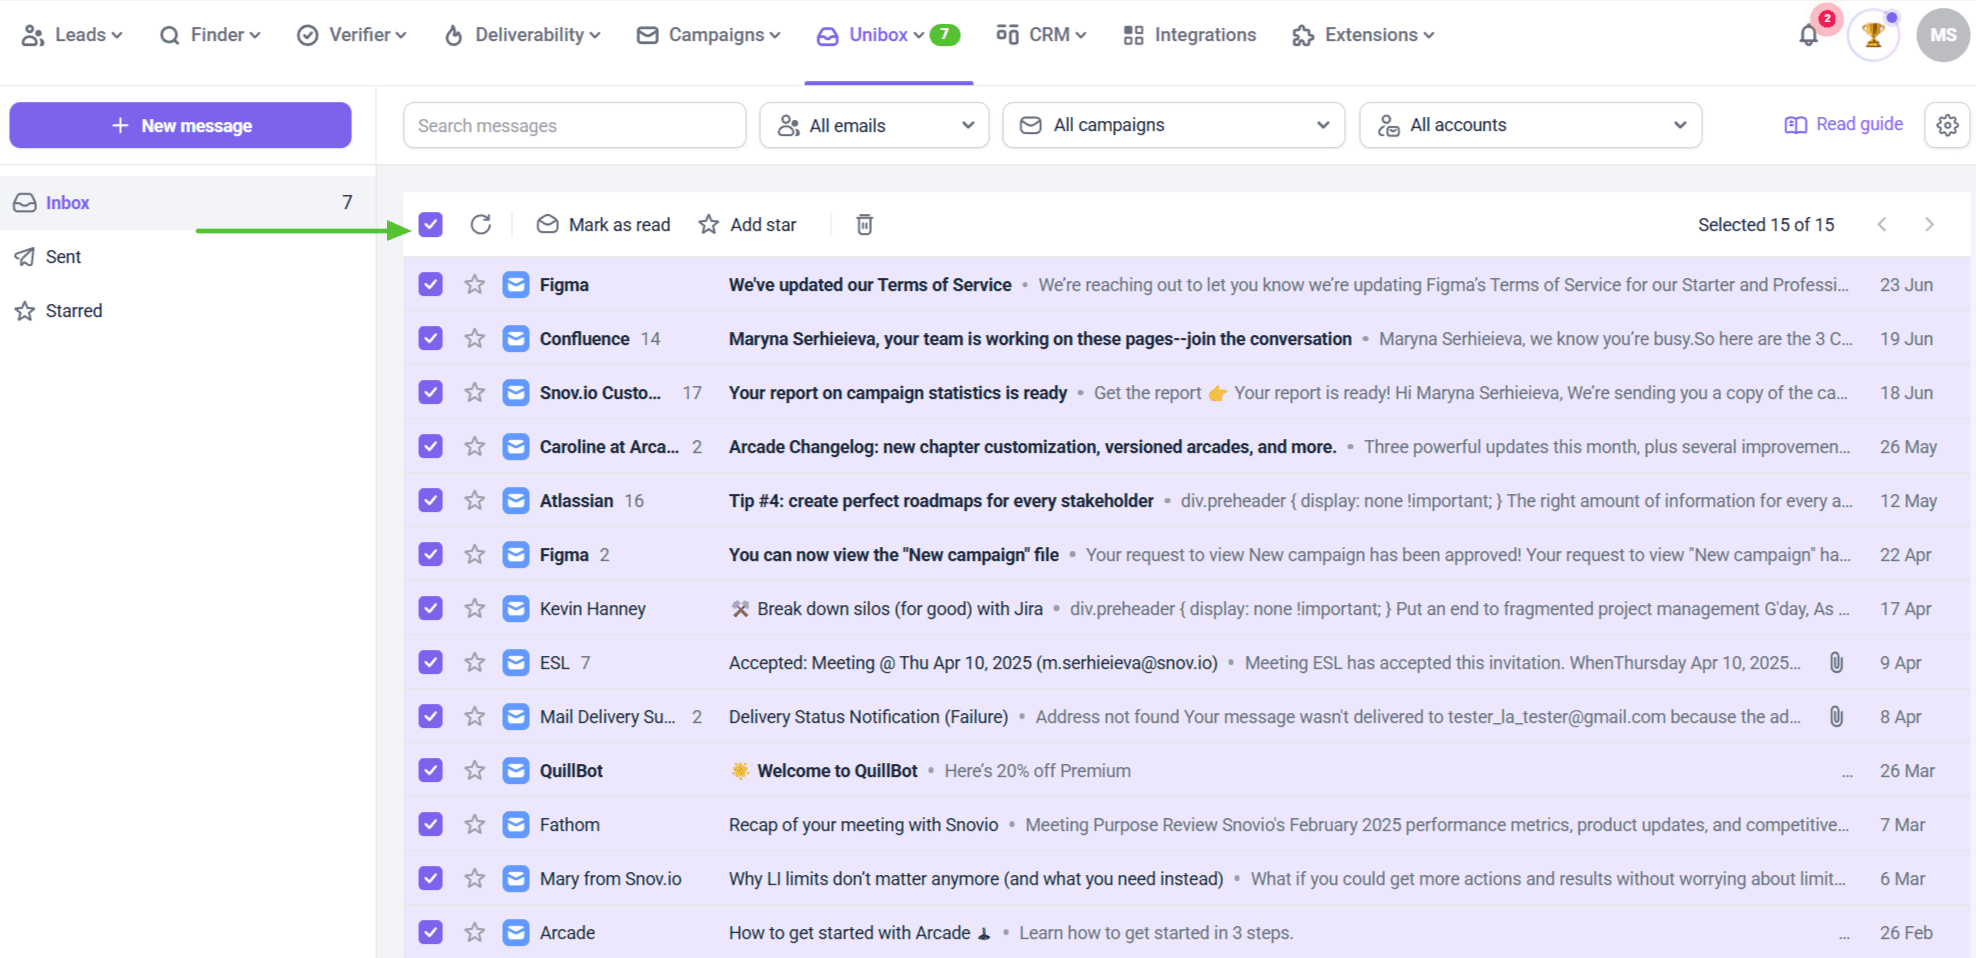This screenshot has width=1976, height=958.
Task: Delete selected messages with trash icon
Action: [864, 225]
